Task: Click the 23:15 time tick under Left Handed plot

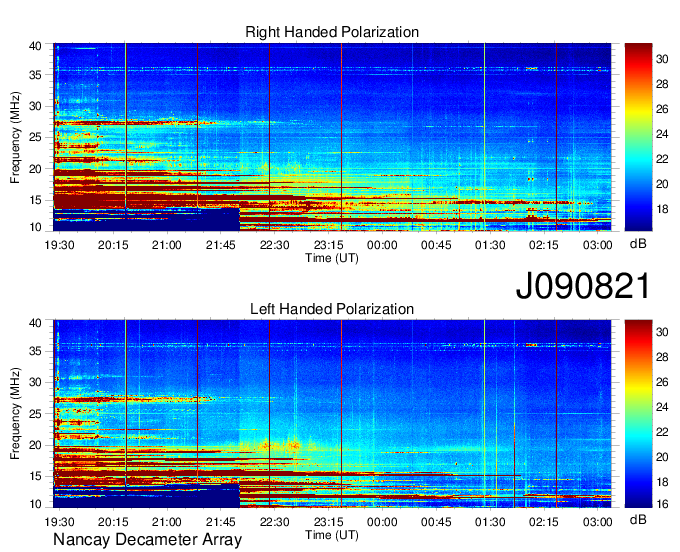Action: (328, 522)
